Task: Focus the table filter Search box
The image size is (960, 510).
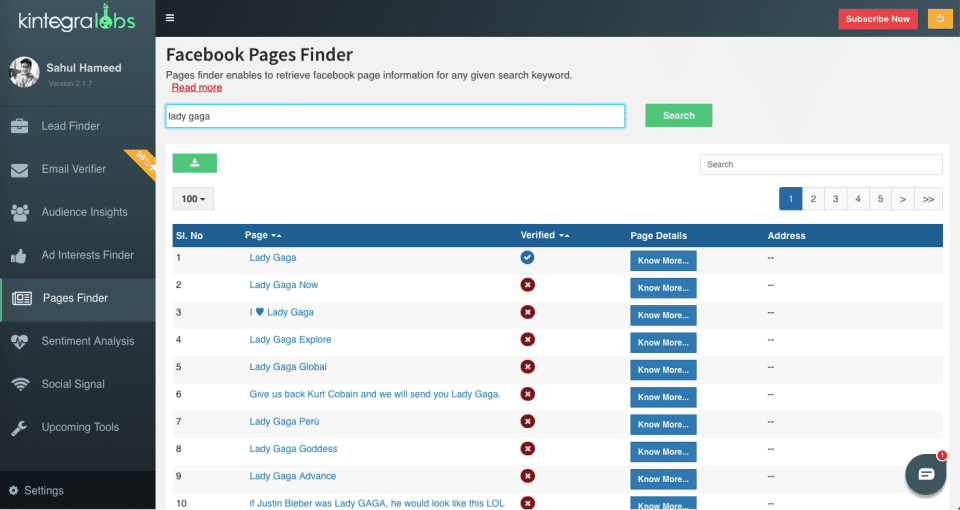Action: [821, 164]
